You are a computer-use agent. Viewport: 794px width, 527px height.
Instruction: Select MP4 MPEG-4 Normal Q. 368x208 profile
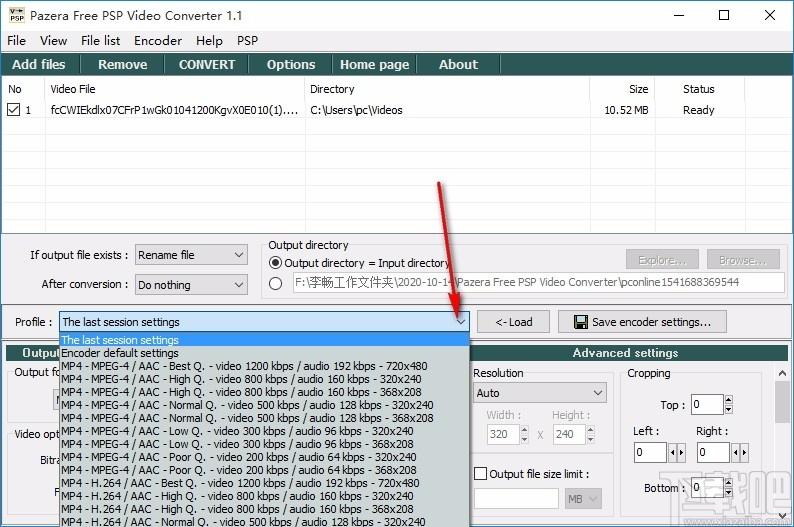click(264, 418)
